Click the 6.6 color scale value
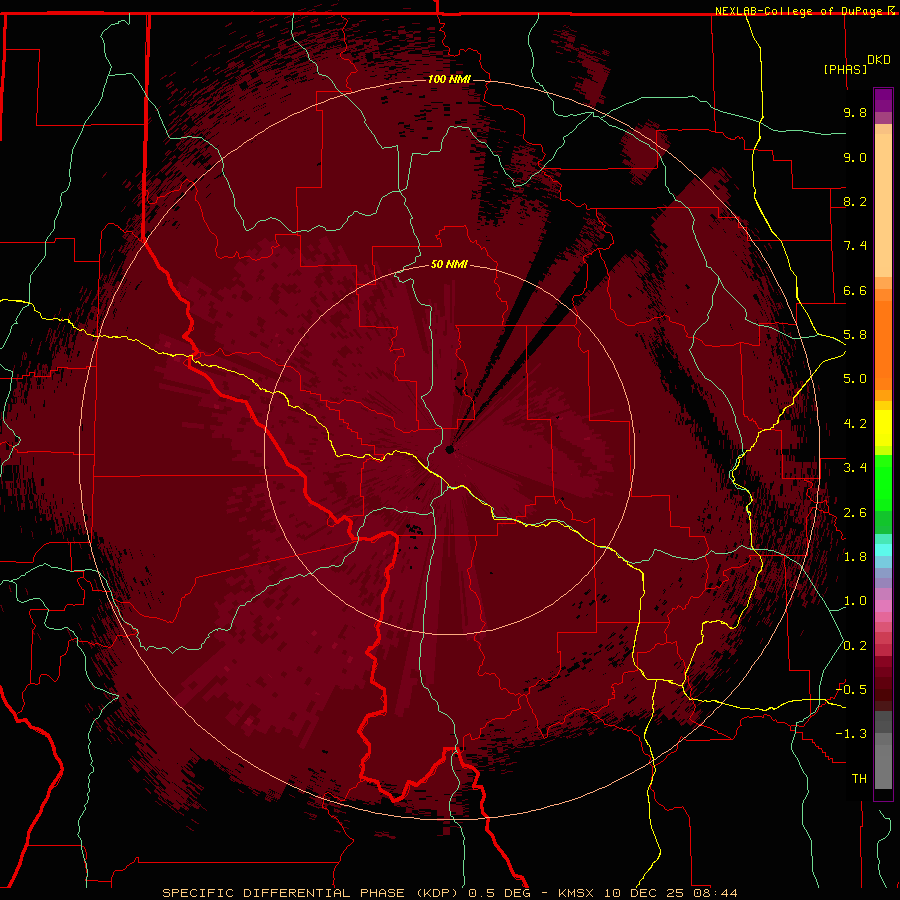Image resolution: width=900 pixels, height=900 pixels. pyautogui.click(x=855, y=290)
